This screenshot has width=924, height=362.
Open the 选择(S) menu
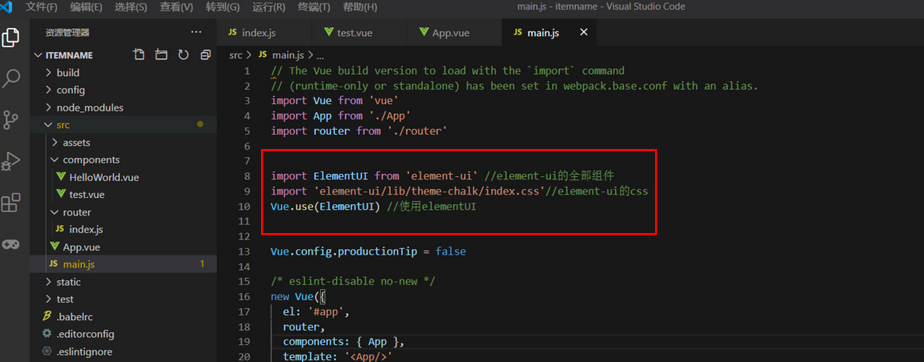131,7
